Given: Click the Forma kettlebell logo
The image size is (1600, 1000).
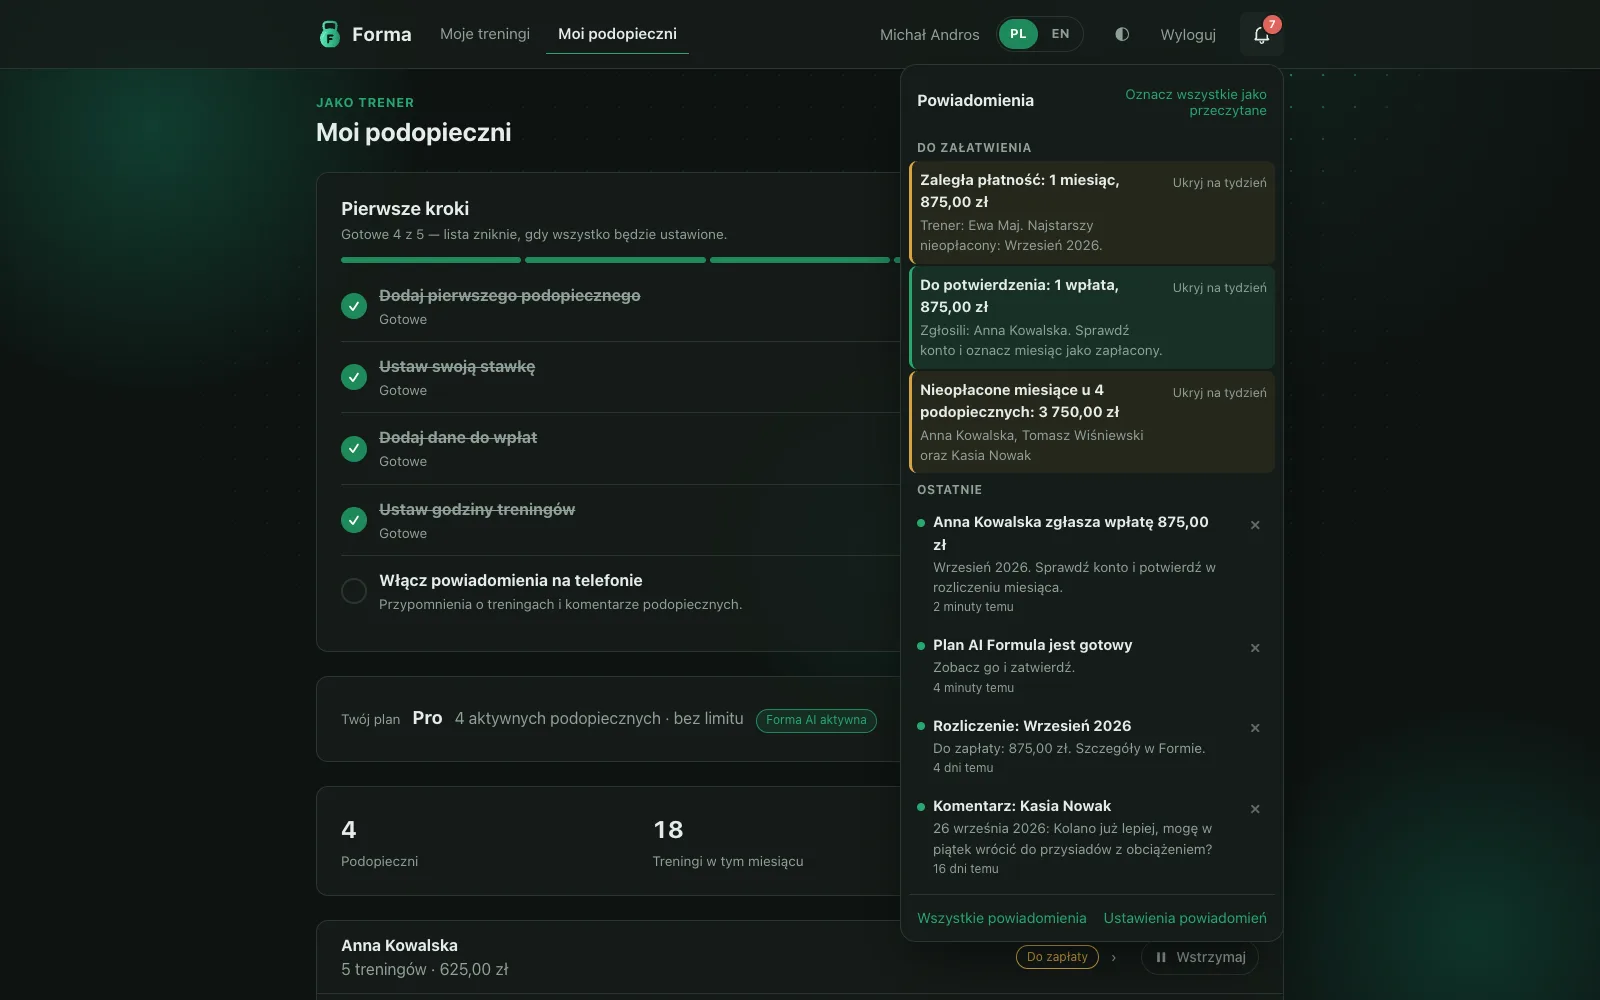Looking at the screenshot, I should pyautogui.click(x=329, y=34).
